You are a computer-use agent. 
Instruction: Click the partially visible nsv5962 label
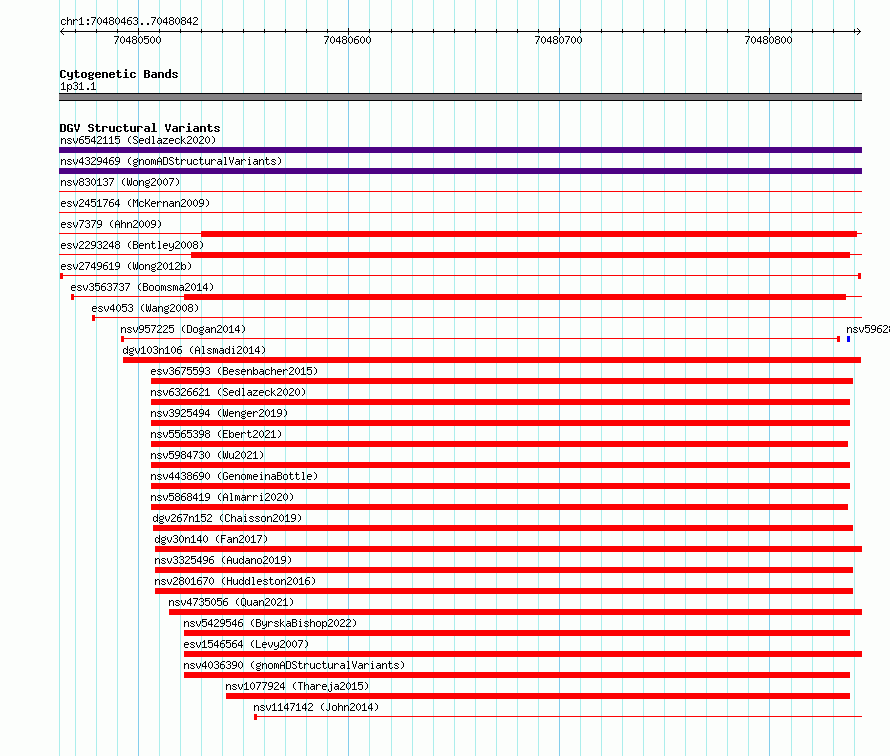pos(868,329)
